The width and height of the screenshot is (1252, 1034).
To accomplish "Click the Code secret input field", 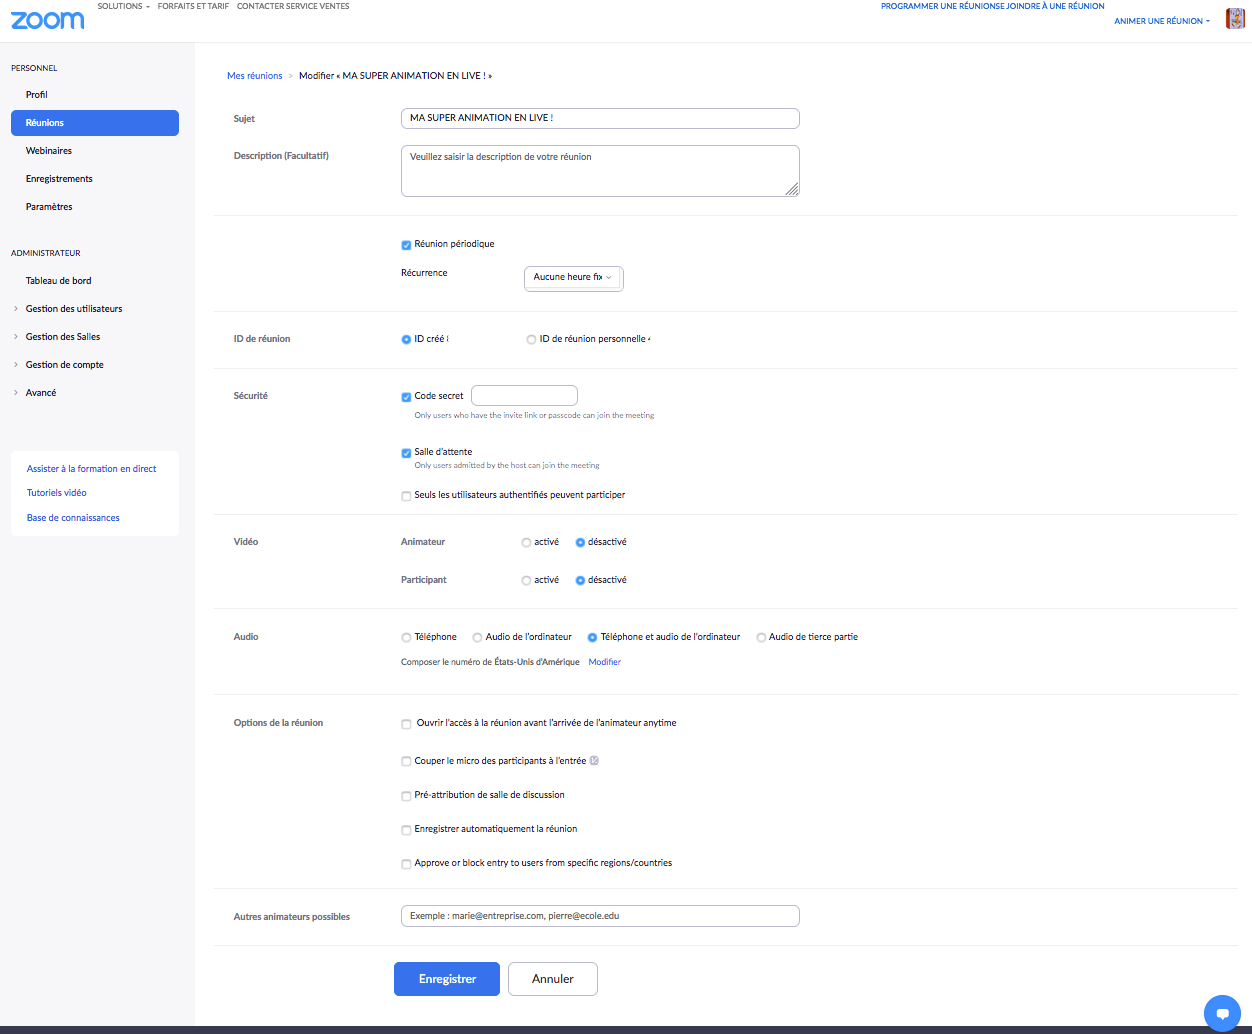I will pos(524,396).
